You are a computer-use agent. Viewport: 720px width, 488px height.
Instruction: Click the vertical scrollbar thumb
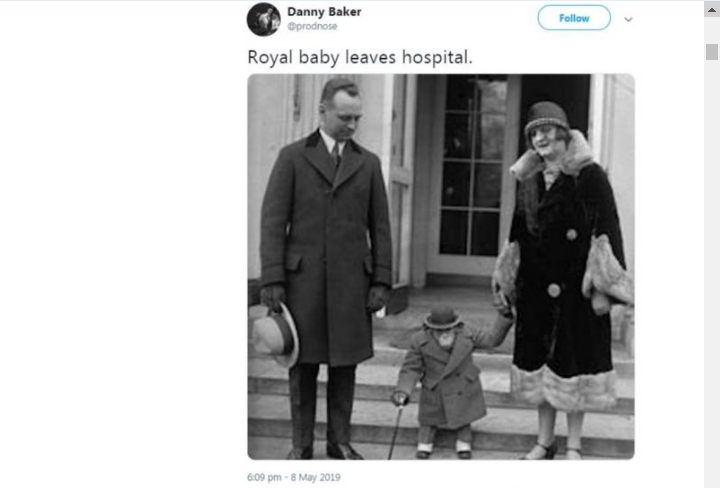point(712,52)
